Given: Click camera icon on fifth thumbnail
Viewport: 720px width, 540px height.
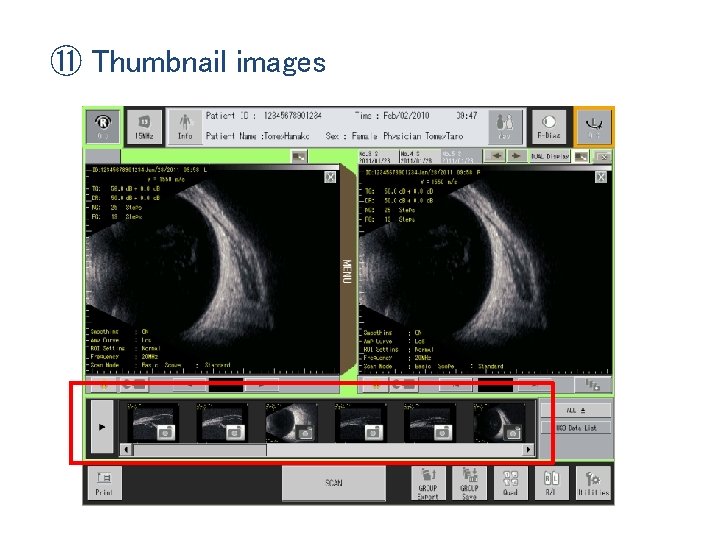Looking at the screenshot, I should click(443, 433).
